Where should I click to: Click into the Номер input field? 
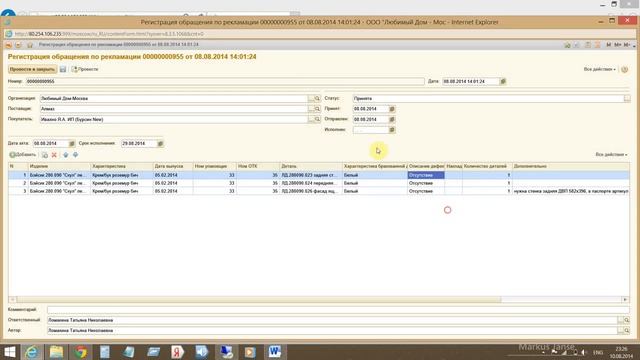[x=225, y=82]
